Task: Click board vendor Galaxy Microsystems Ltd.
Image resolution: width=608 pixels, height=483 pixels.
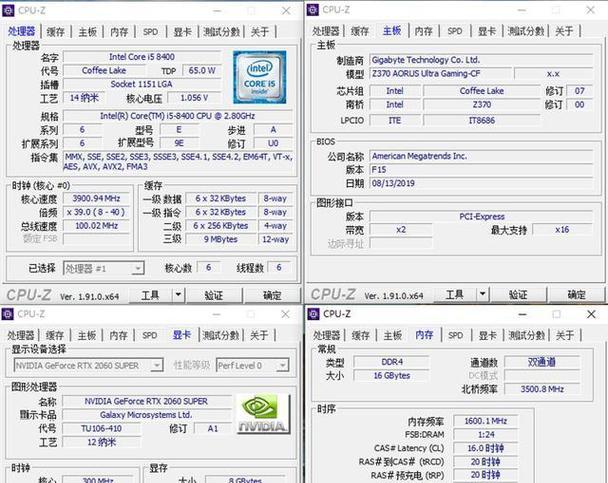Action: click(x=147, y=415)
